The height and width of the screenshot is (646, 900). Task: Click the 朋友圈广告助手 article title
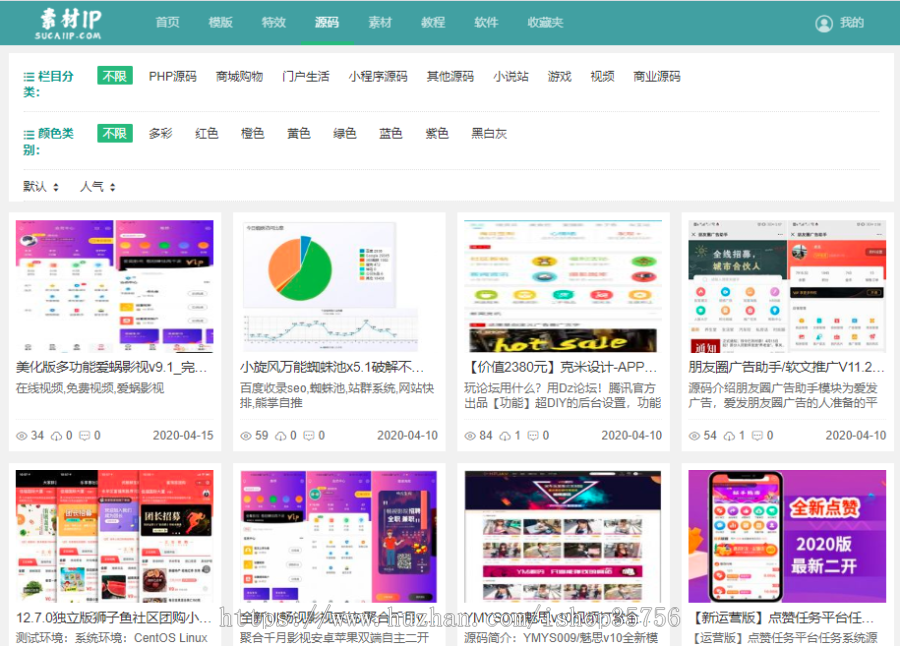click(x=787, y=366)
